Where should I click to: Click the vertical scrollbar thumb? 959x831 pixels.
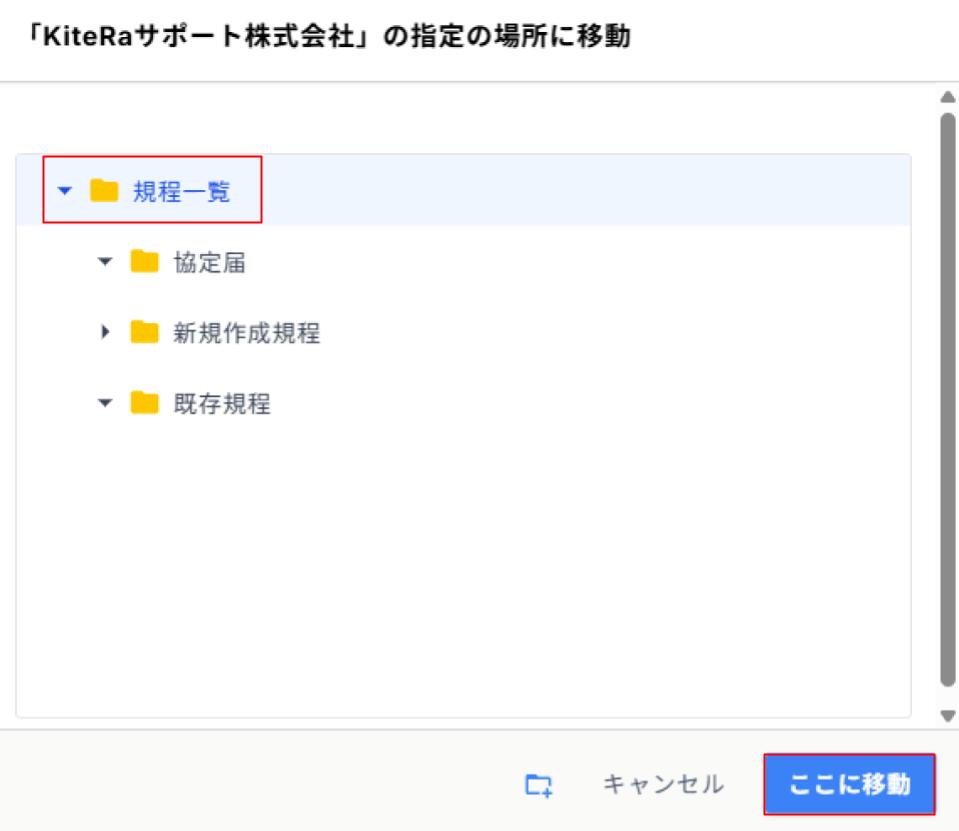pos(947,400)
